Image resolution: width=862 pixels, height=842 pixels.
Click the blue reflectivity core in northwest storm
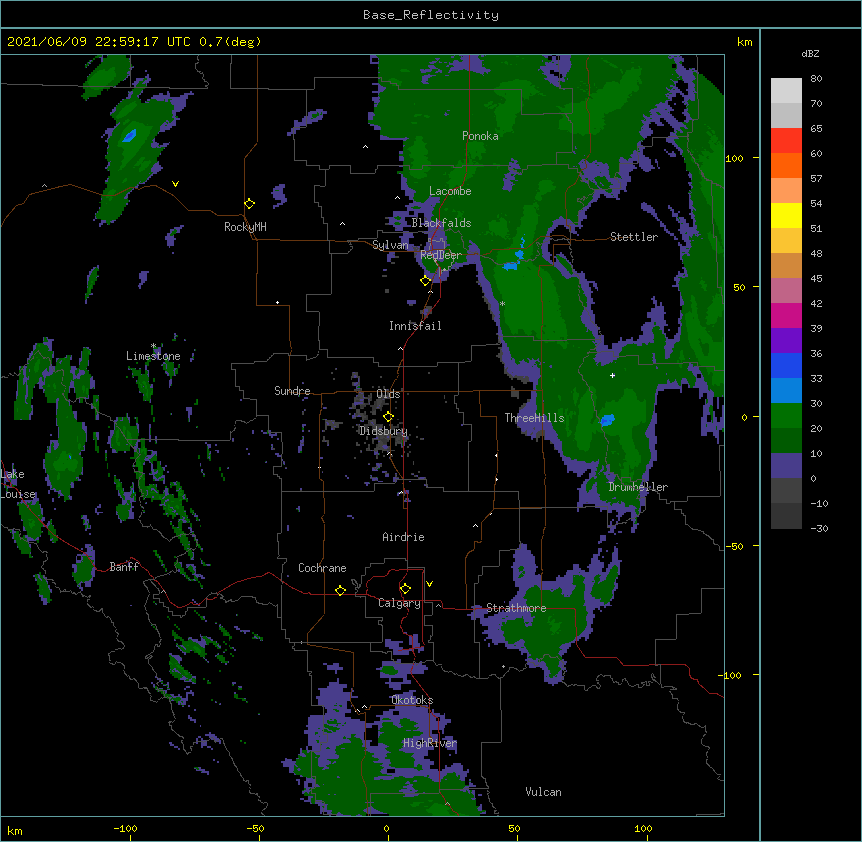129,135
